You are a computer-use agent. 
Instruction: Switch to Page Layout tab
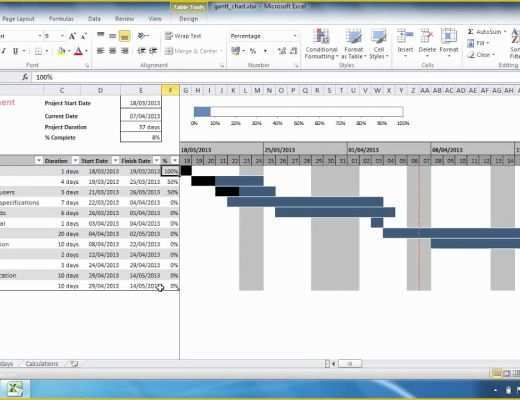(18, 19)
